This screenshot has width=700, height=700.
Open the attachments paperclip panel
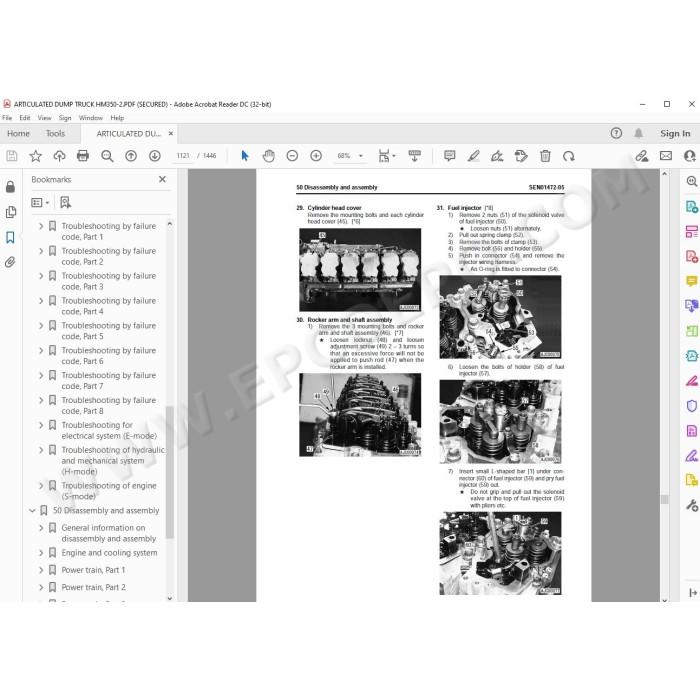(10, 262)
